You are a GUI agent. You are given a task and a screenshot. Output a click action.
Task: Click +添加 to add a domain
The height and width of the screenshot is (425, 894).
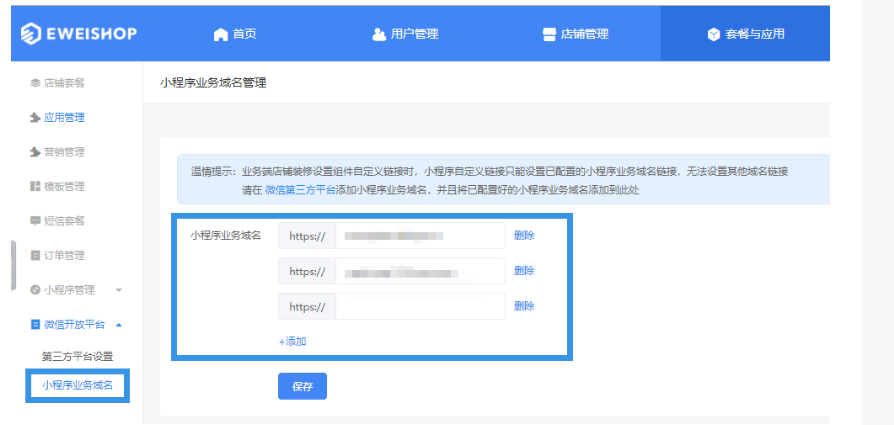pyautogui.click(x=292, y=342)
